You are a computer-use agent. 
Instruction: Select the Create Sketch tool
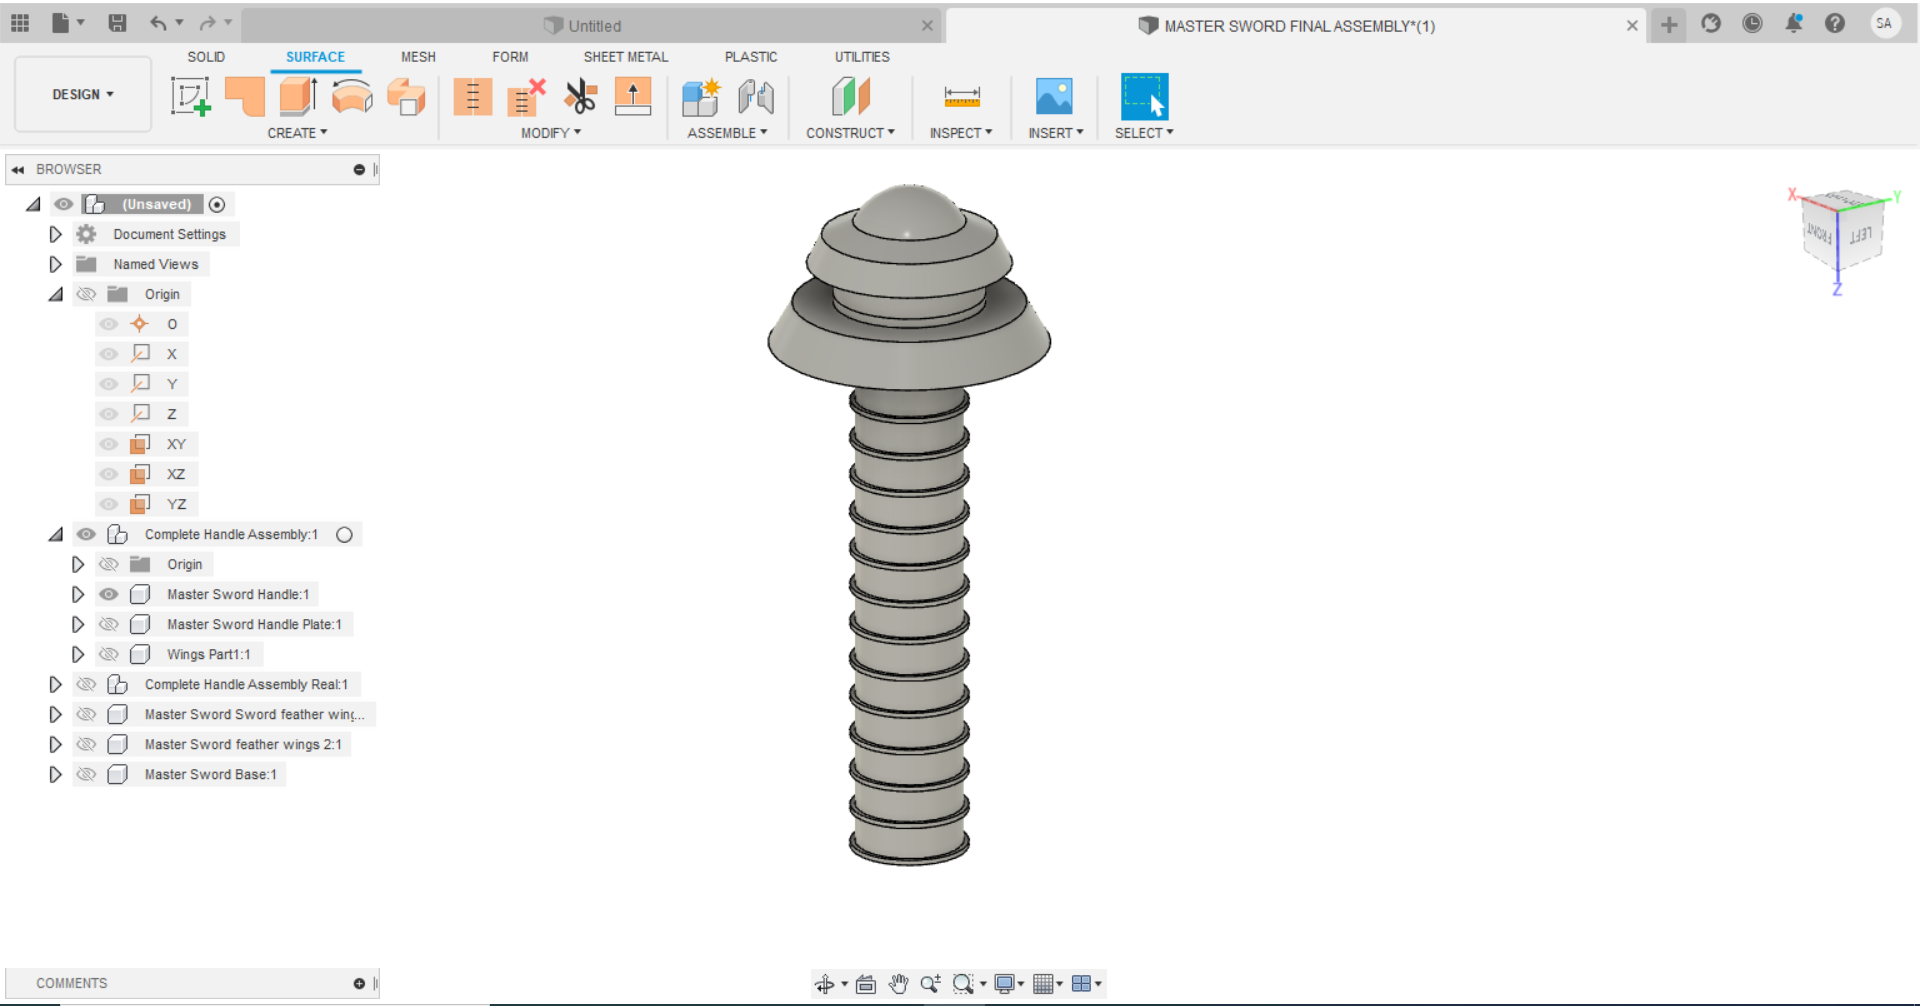tap(190, 97)
